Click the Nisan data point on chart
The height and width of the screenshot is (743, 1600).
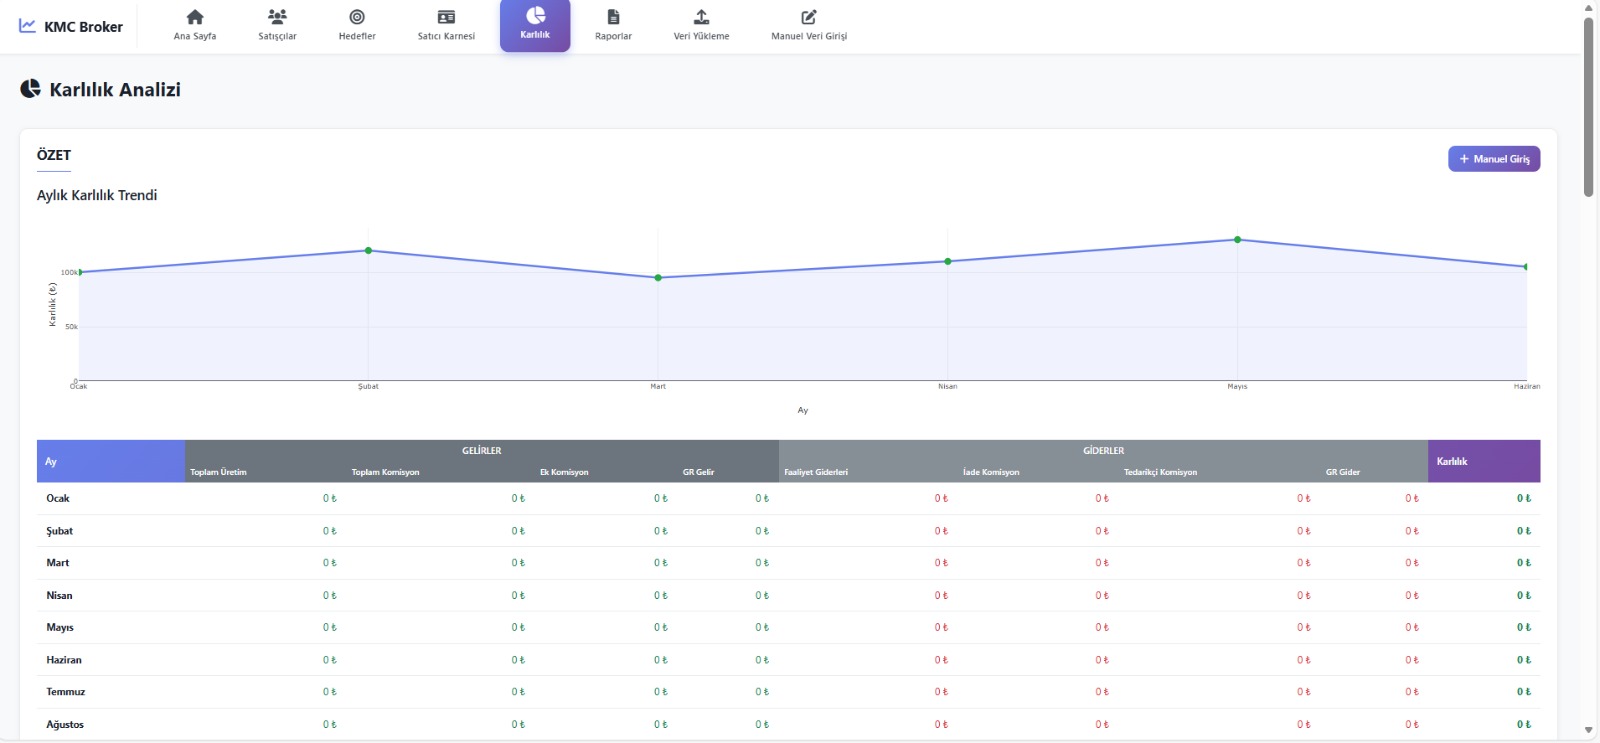click(x=948, y=262)
